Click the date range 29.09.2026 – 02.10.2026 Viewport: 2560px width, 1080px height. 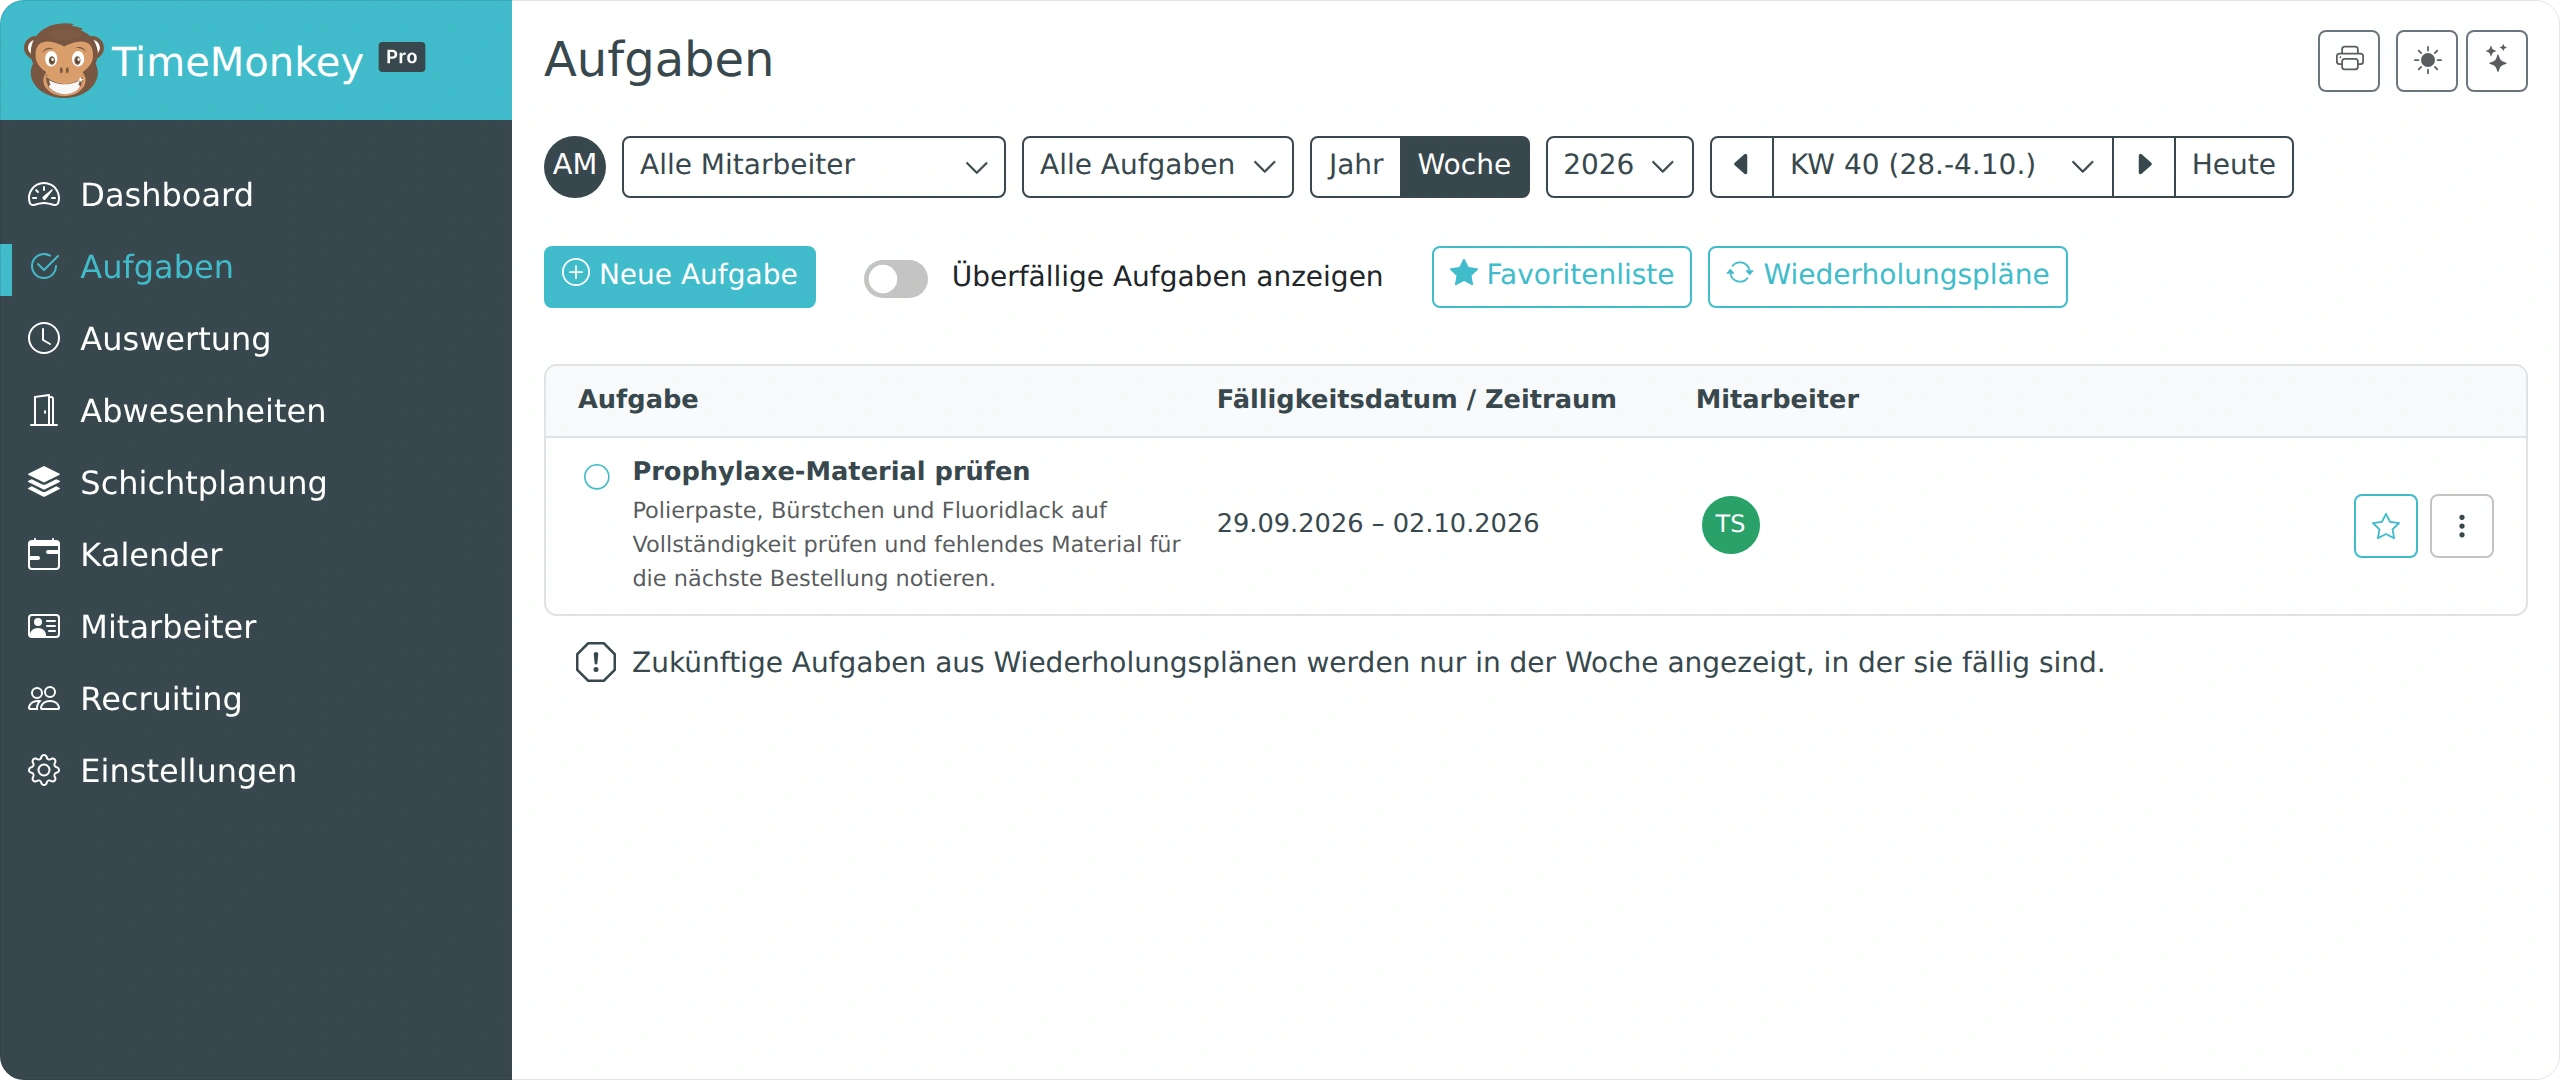coord(1378,524)
